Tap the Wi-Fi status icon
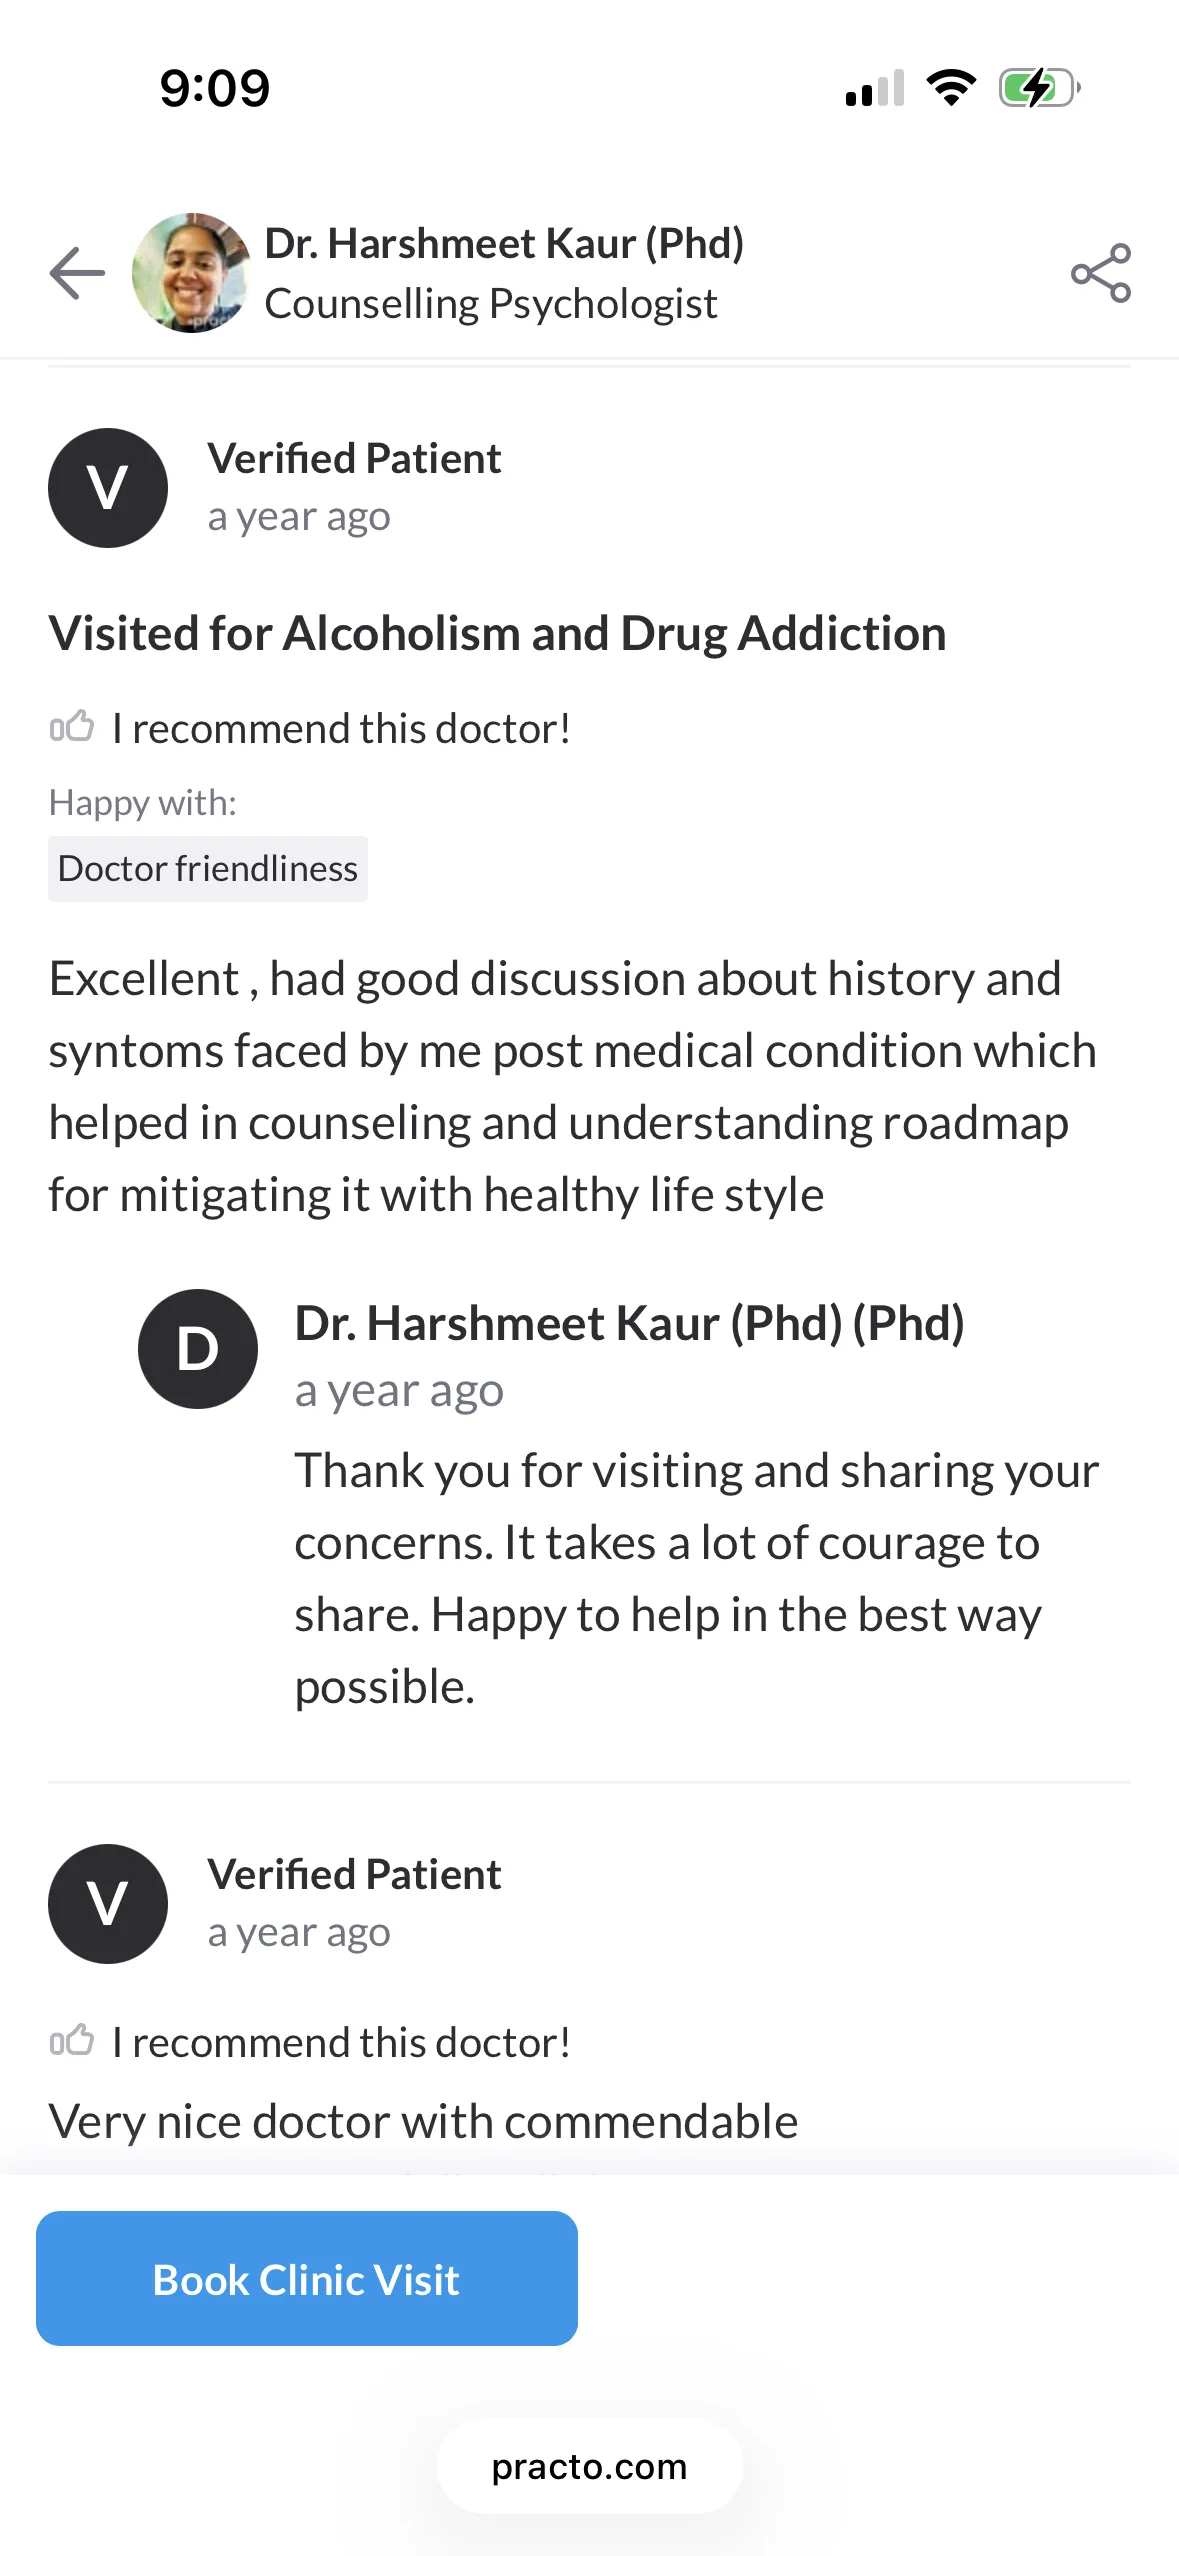The width and height of the screenshot is (1179, 2556). pyautogui.click(x=951, y=88)
